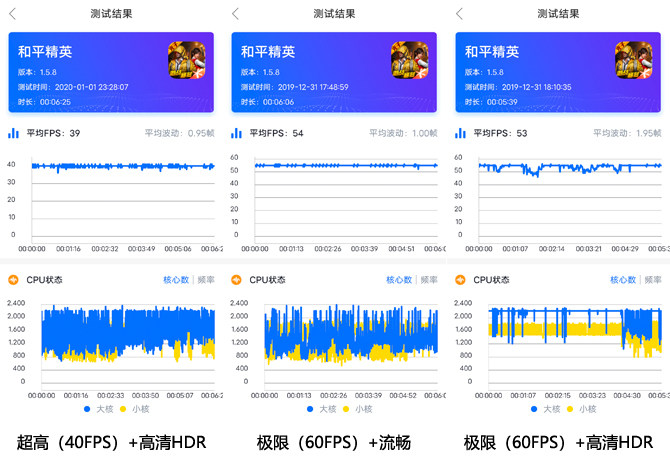This screenshot has height=461, width=670.
Task: Toggle 小核 legend in the 60FPS 流畅 panel
Action: (358, 409)
